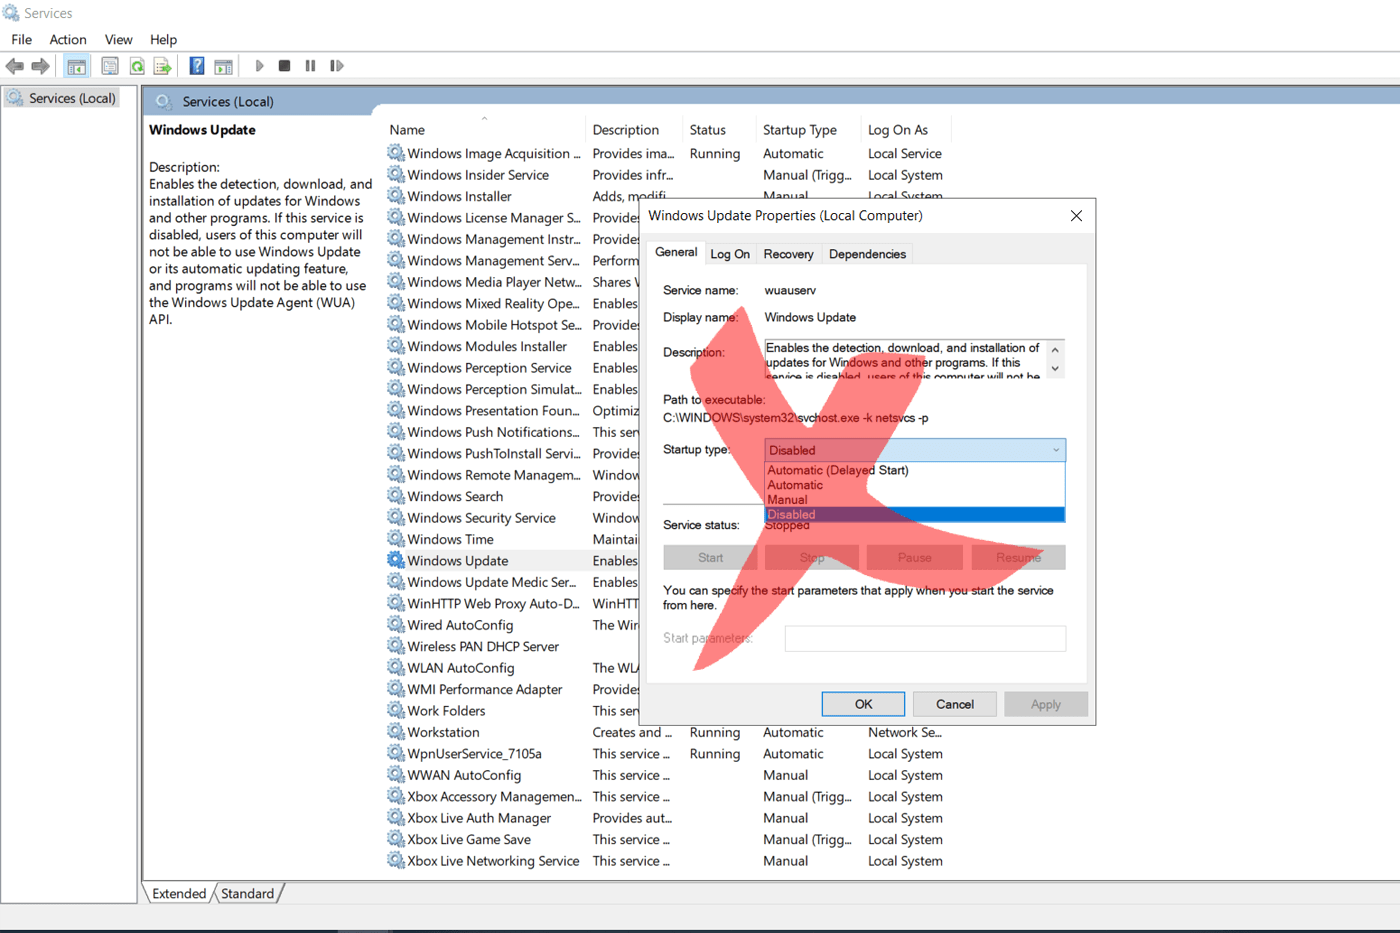This screenshot has height=933, width=1400.
Task: Switch to the Extended view tab
Action: tap(179, 894)
